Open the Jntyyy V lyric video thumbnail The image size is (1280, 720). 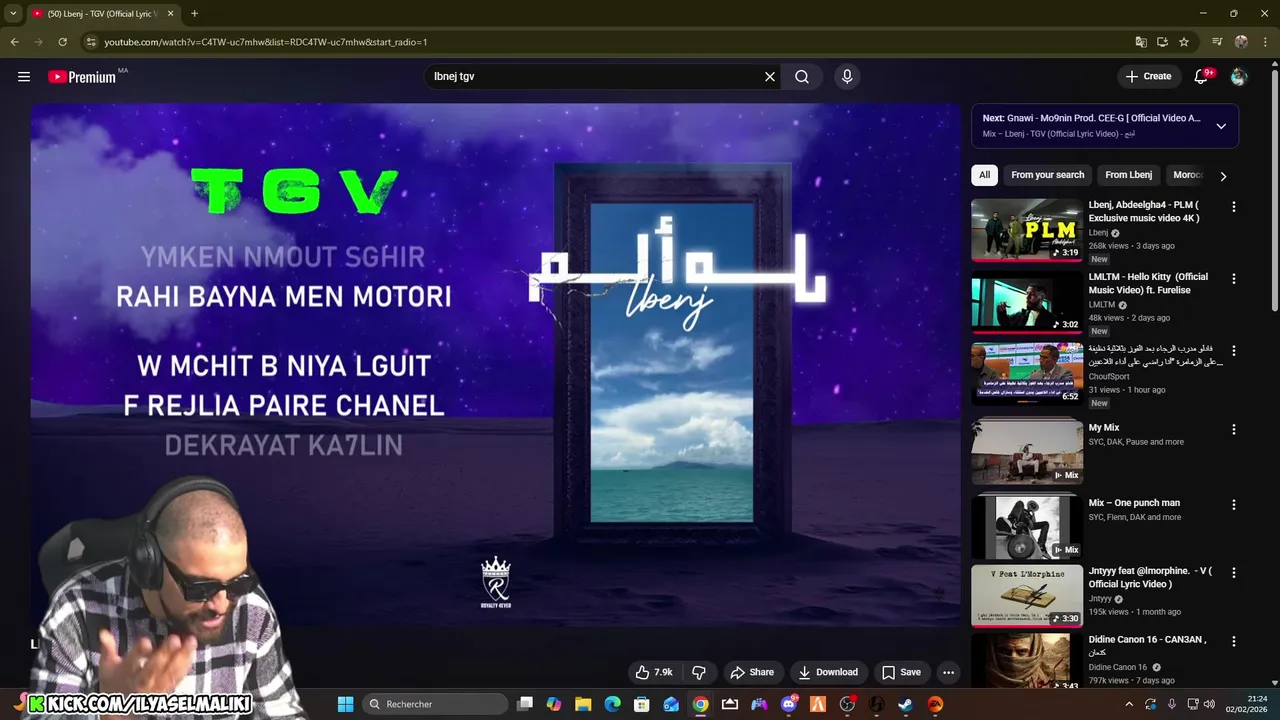(x=1027, y=596)
